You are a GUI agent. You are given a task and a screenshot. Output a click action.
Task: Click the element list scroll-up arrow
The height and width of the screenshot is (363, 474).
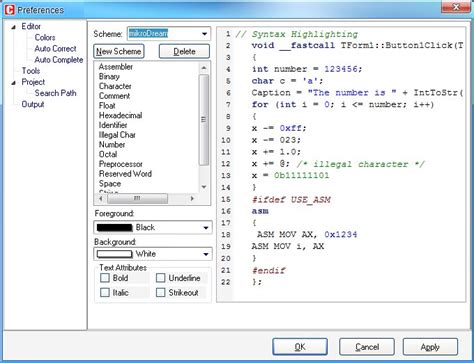pos(204,68)
